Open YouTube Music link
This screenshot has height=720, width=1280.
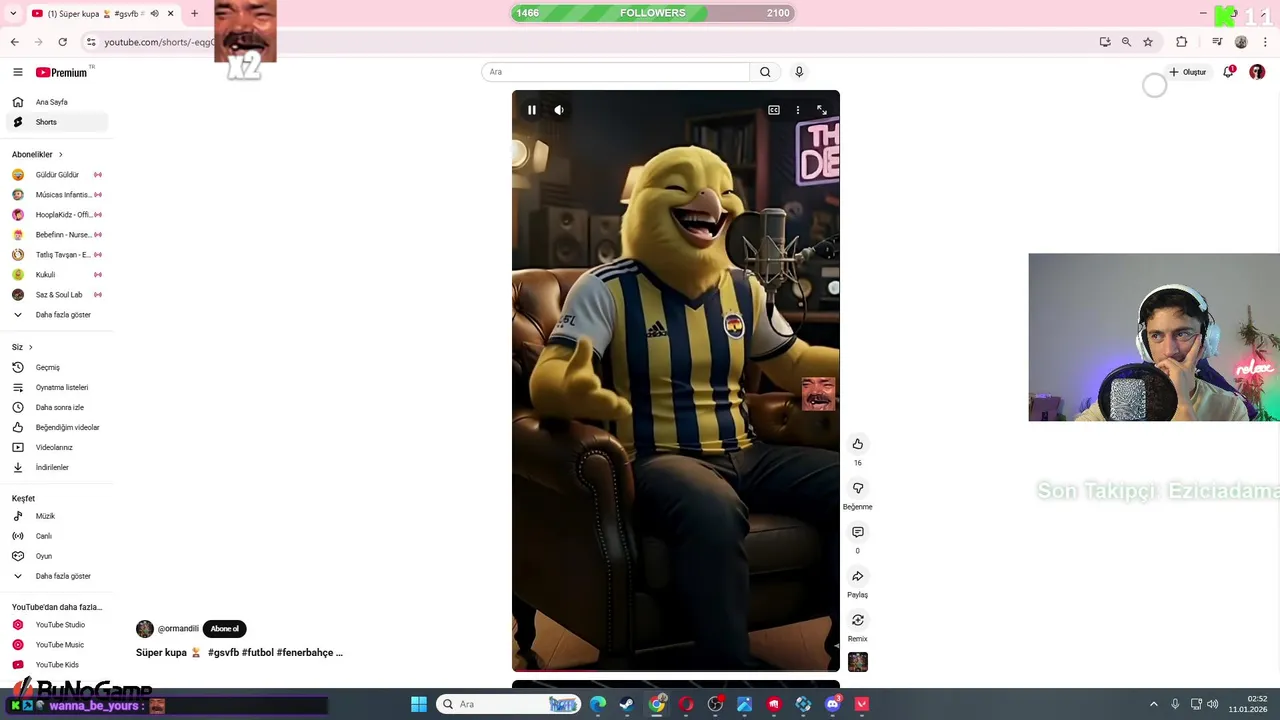57,645
